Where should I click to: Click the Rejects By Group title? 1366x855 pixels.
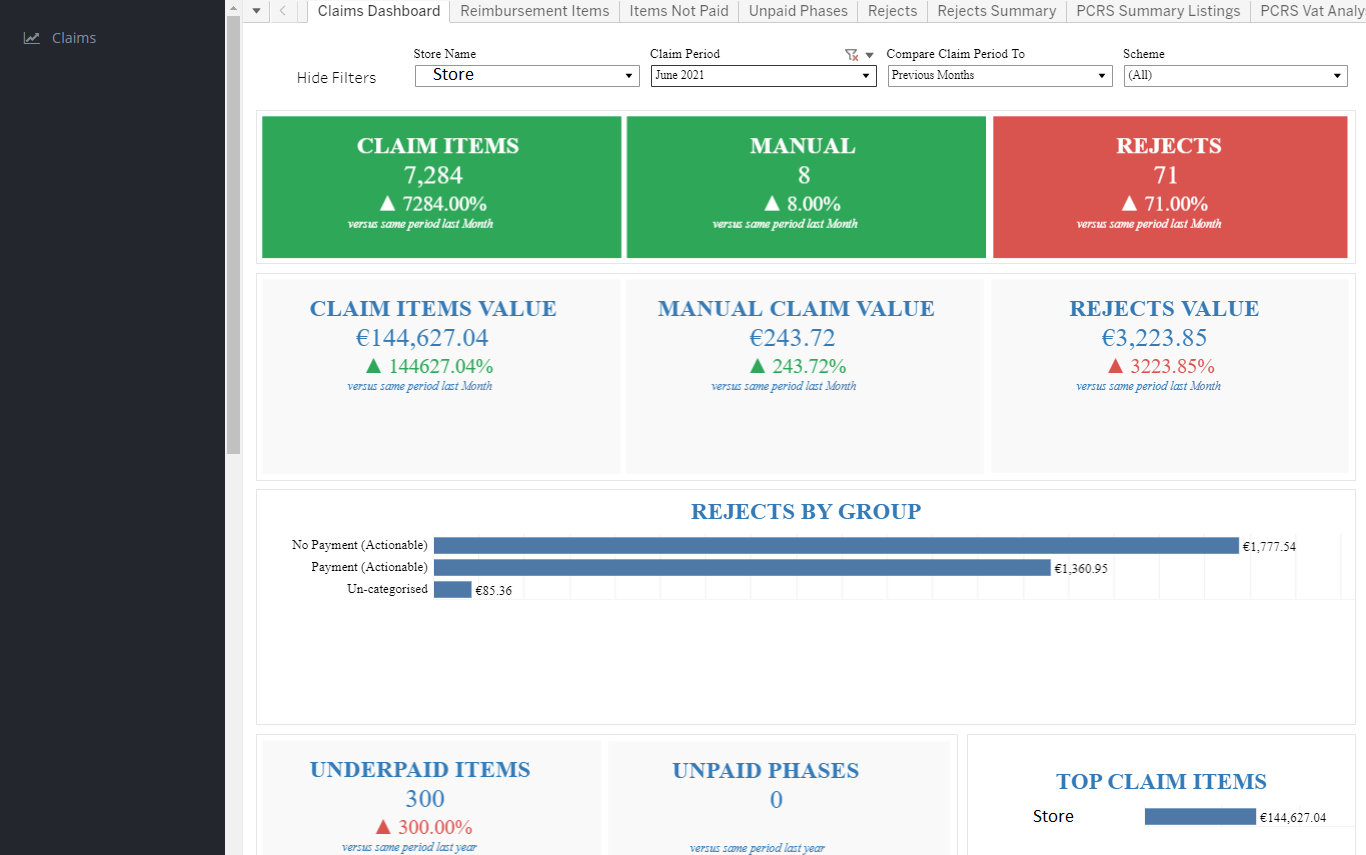pyautogui.click(x=806, y=512)
